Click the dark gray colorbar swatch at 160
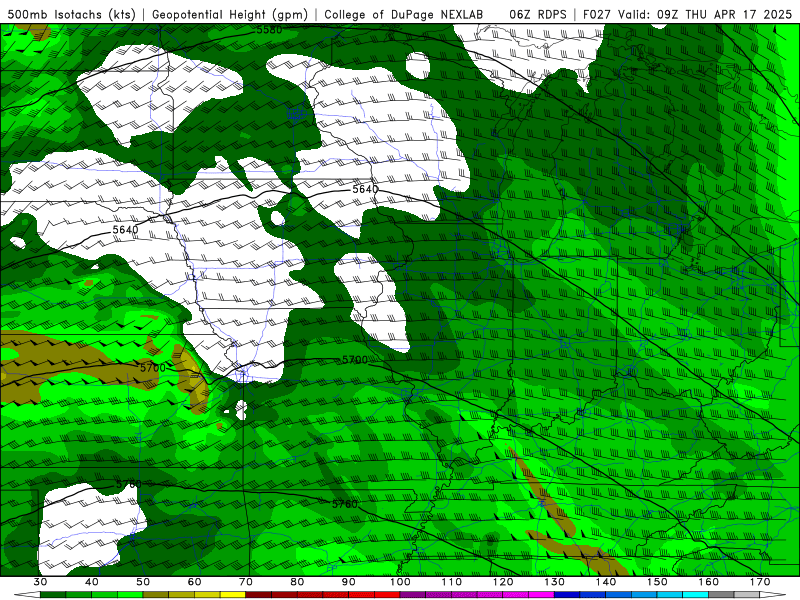 [721, 595]
